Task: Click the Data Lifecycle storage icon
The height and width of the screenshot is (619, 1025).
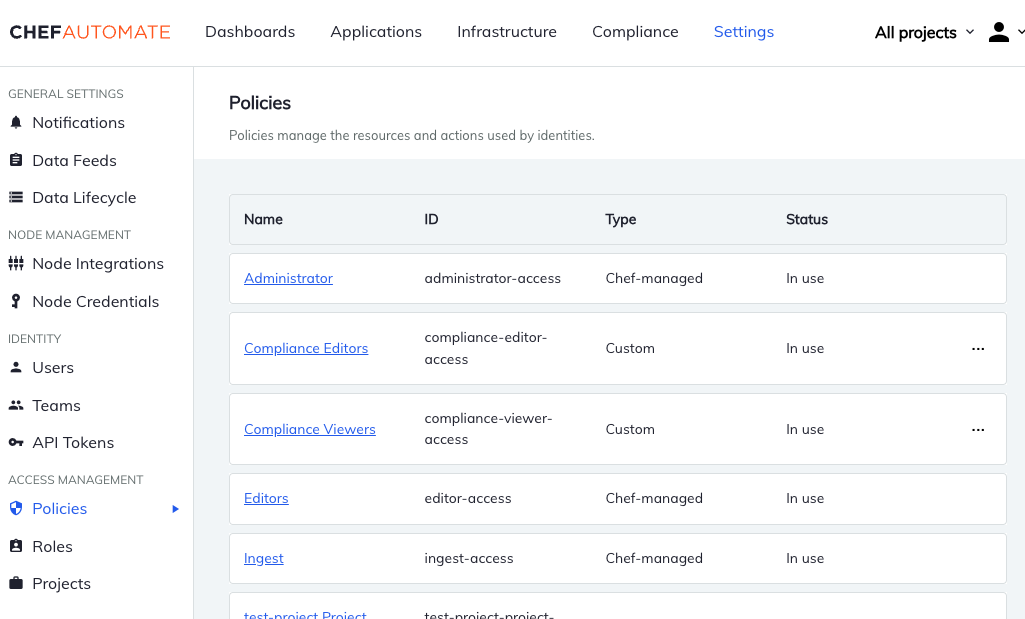Action: pyautogui.click(x=16, y=197)
